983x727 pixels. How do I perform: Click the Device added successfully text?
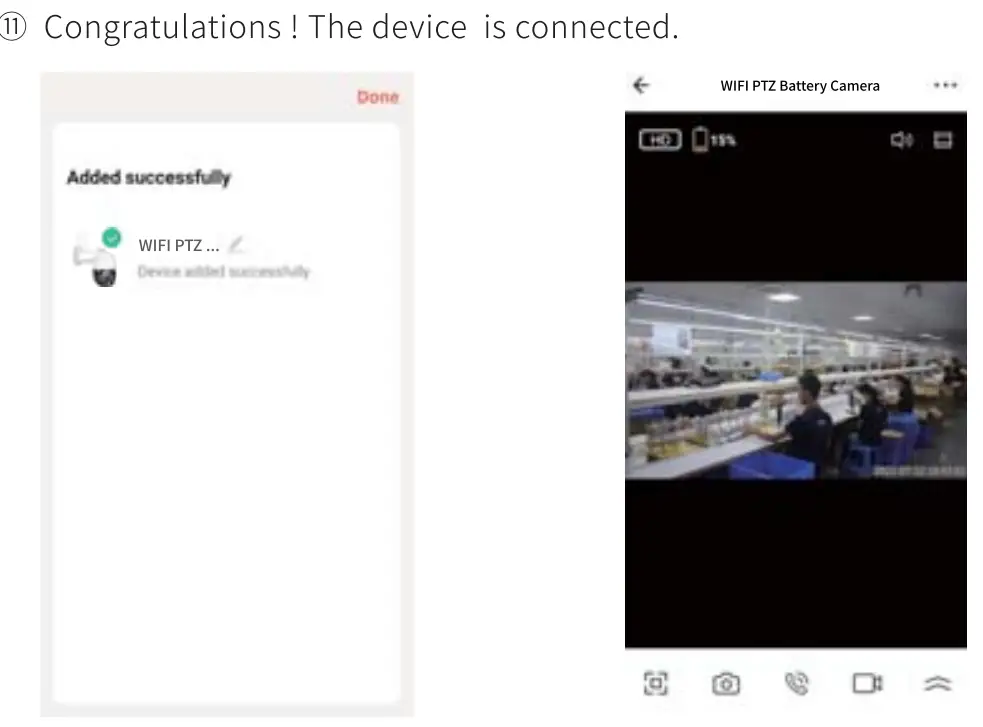pos(224,271)
